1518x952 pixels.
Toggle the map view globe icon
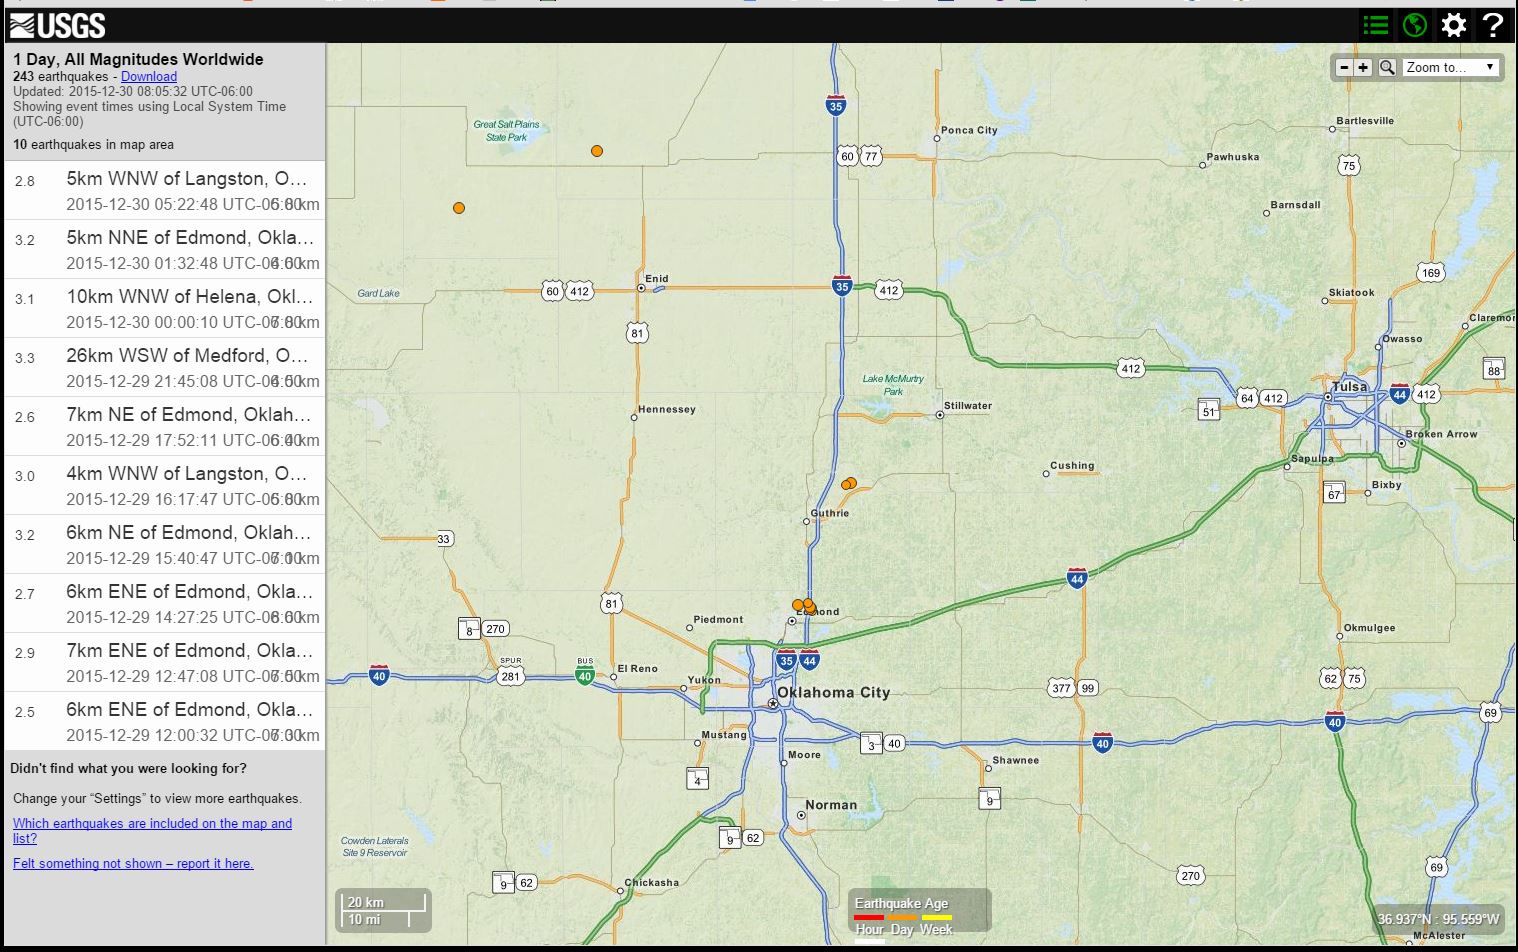[1414, 25]
